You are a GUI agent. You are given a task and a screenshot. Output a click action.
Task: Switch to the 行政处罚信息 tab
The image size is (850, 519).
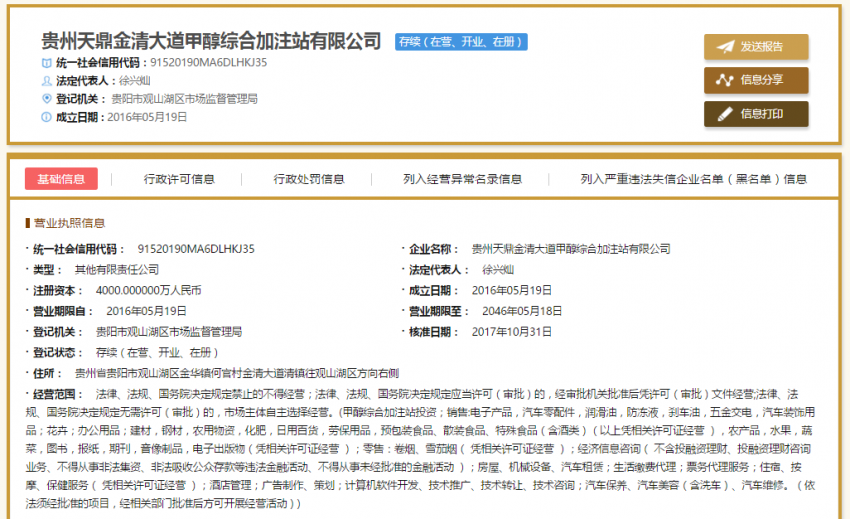pyautogui.click(x=309, y=179)
